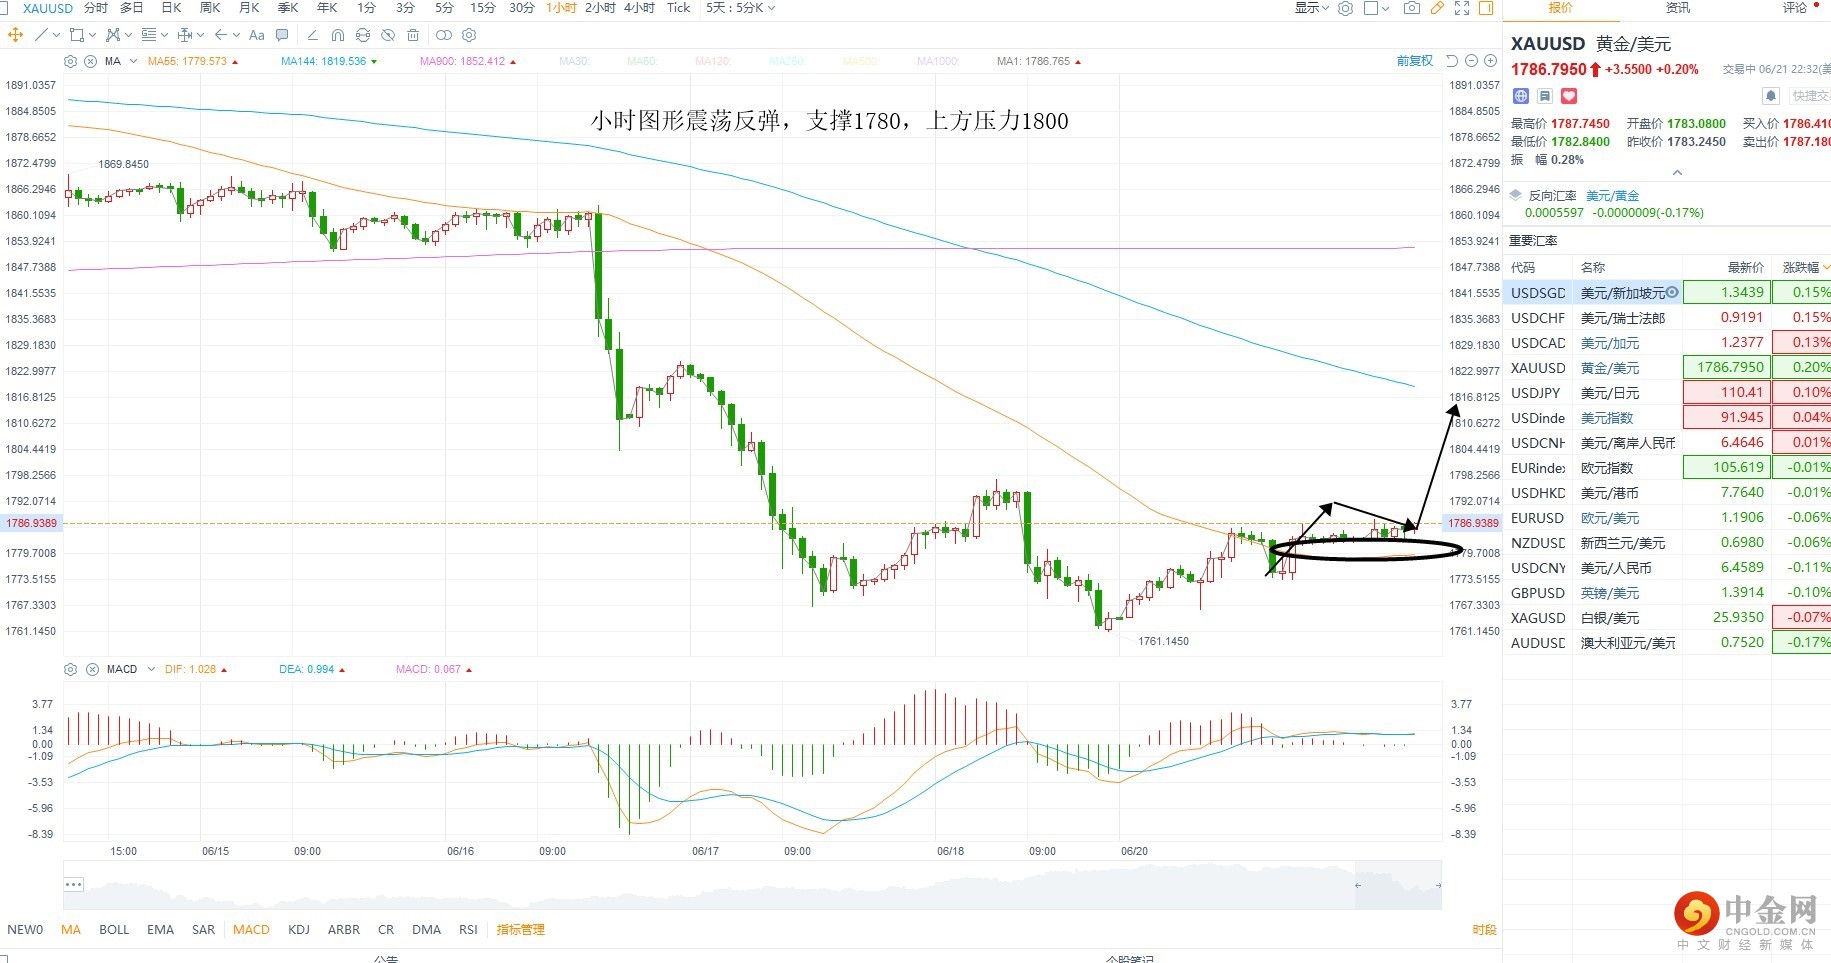Select BOLL indicator tab

coord(114,929)
